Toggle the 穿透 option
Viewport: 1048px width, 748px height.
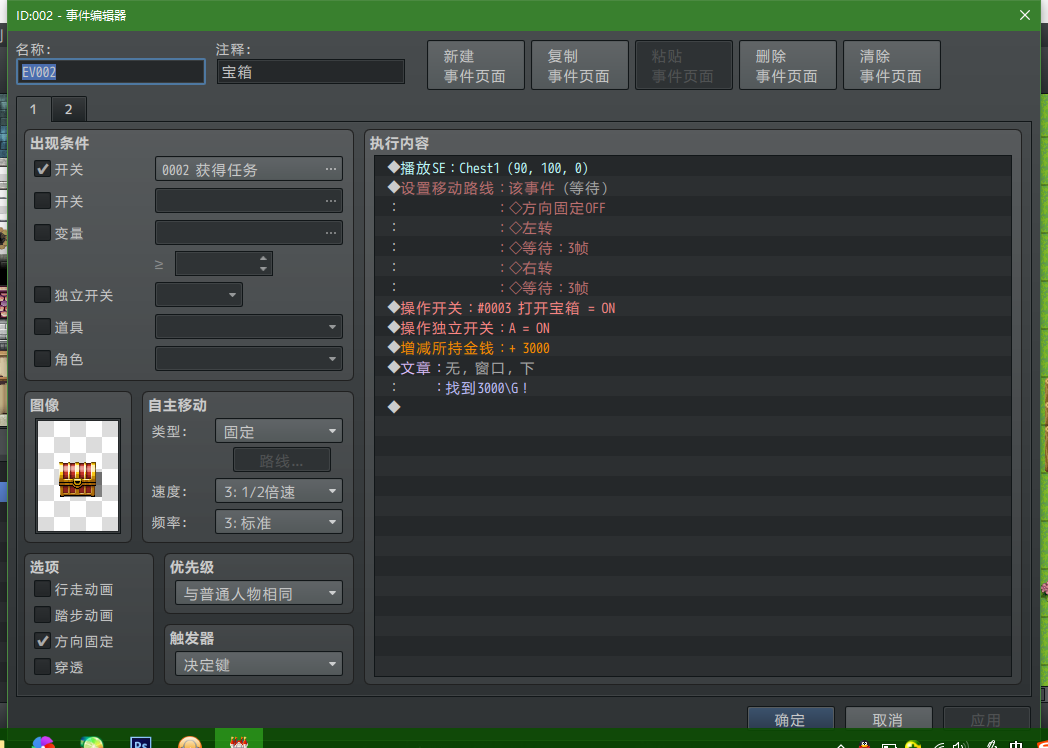point(43,666)
